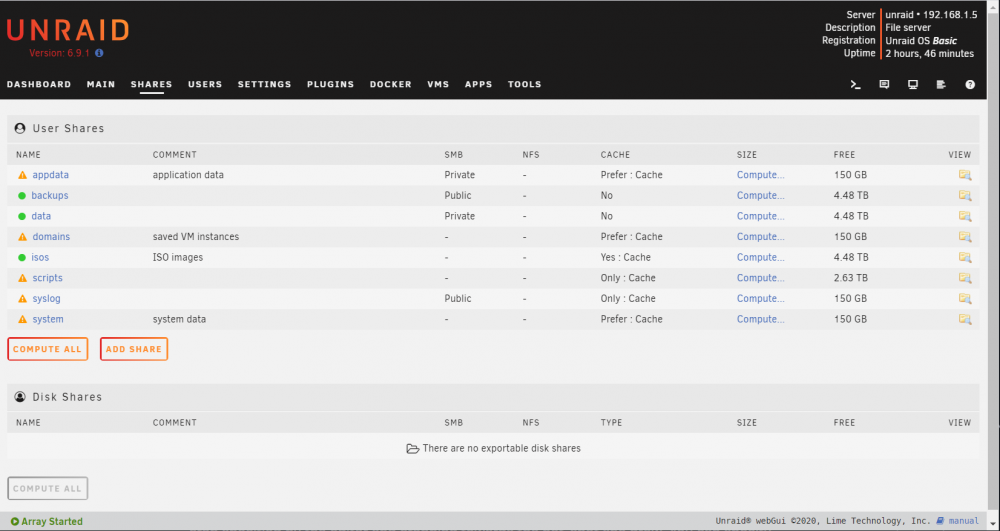
Task: Open the feedback icon in header
Action: pos(884,84)
